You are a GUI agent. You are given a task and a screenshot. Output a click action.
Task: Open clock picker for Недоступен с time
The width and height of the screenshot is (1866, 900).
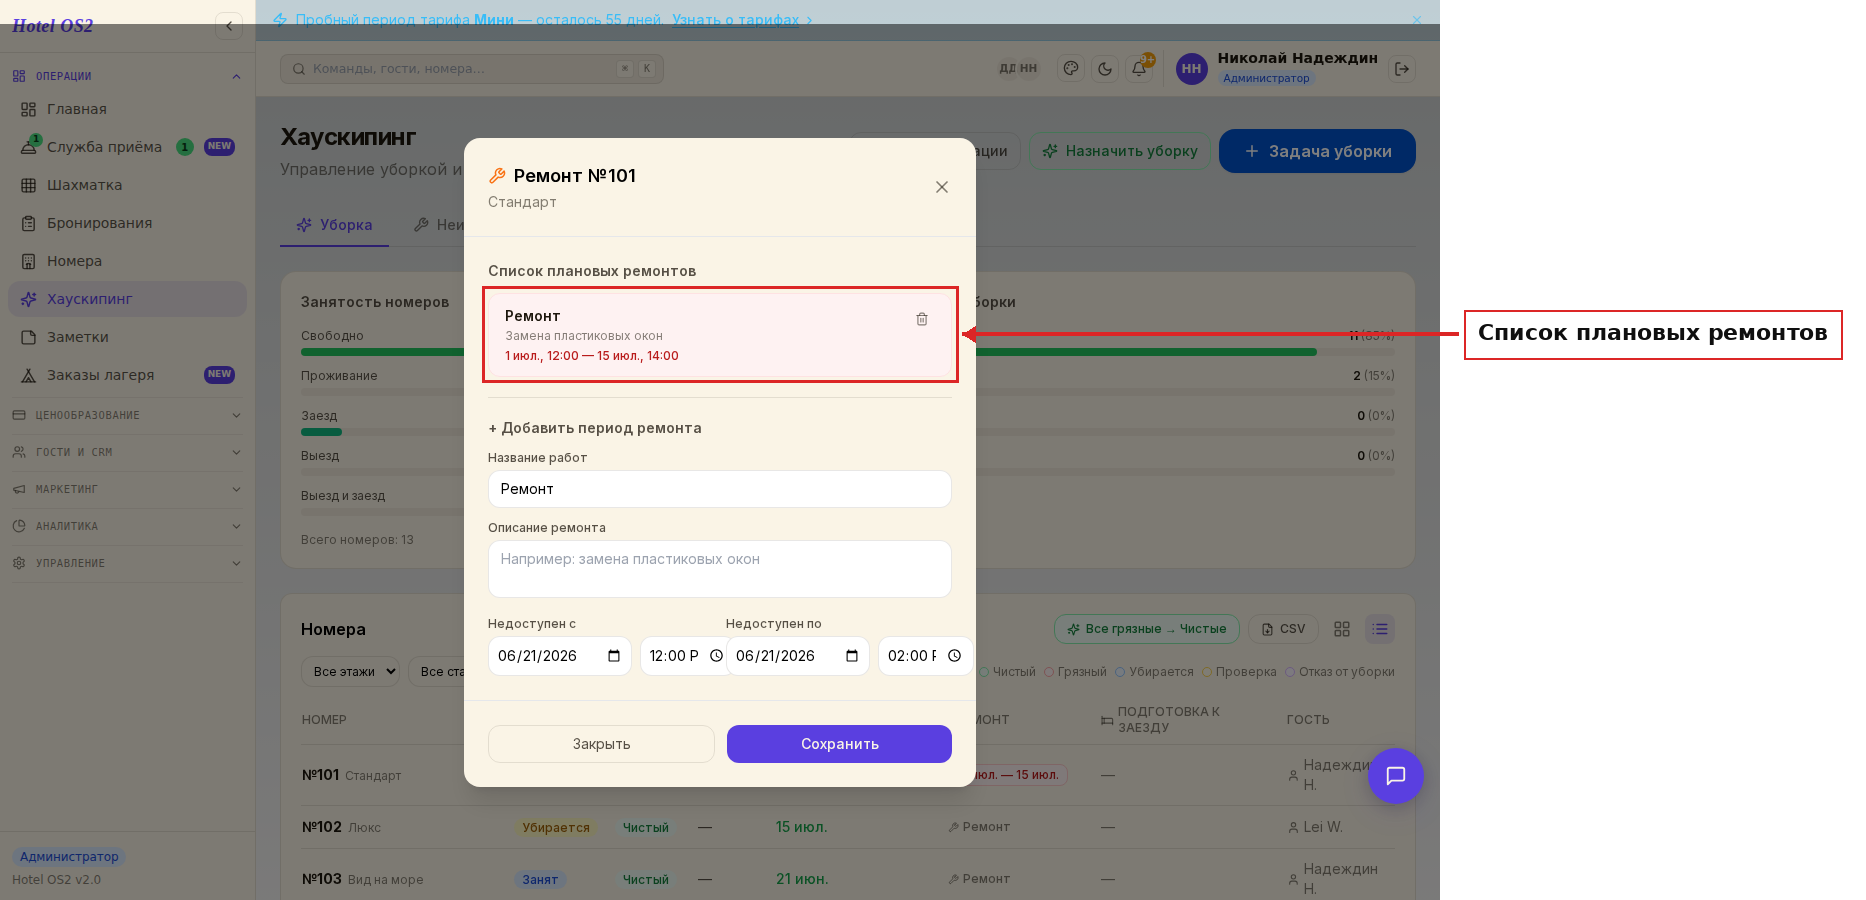pos(716,656)
